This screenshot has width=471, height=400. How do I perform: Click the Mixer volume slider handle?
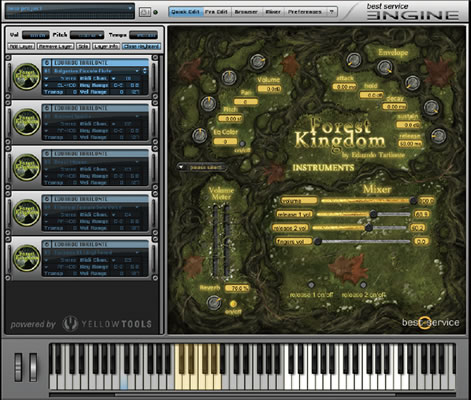tap(413, 201)
